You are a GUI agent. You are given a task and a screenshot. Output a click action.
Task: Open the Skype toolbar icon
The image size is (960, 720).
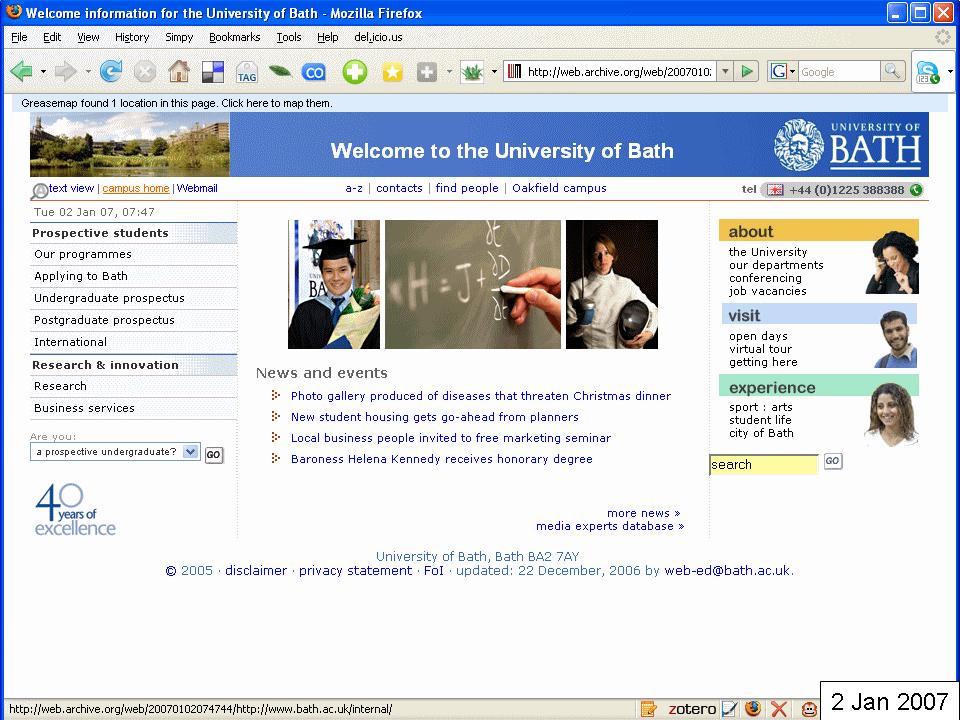(x=928, y=72)
